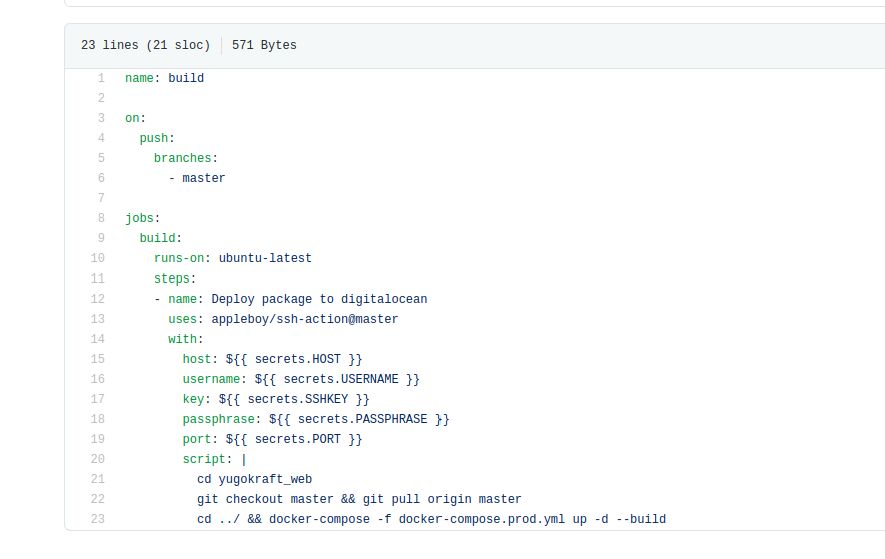Click the "name: build" code line

point(164,78)
